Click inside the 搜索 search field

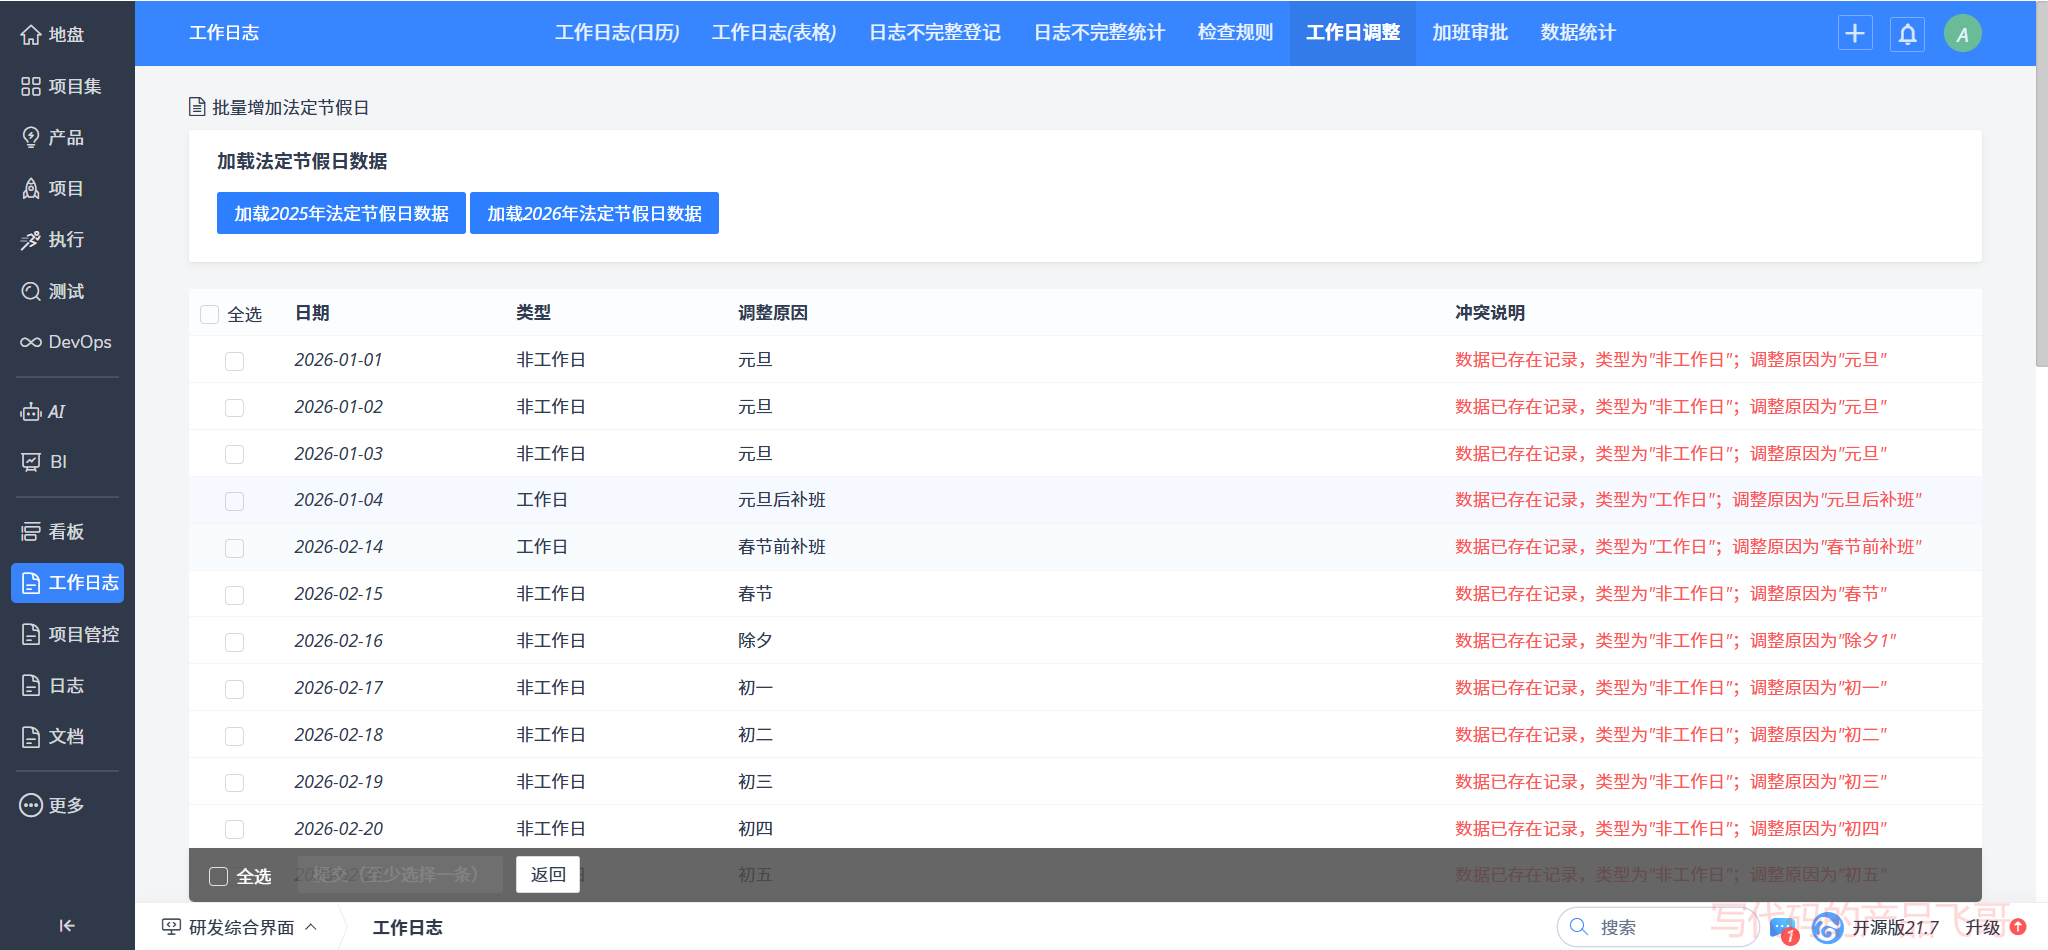[x=1650, y=928]
